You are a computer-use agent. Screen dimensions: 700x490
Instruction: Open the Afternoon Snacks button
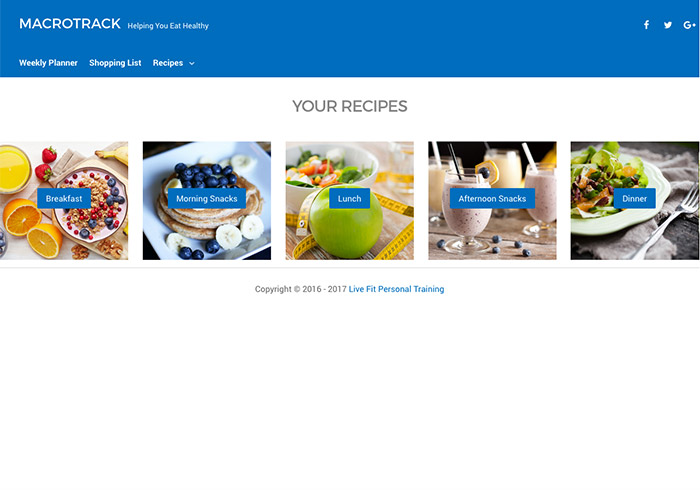tap(492, 199)
